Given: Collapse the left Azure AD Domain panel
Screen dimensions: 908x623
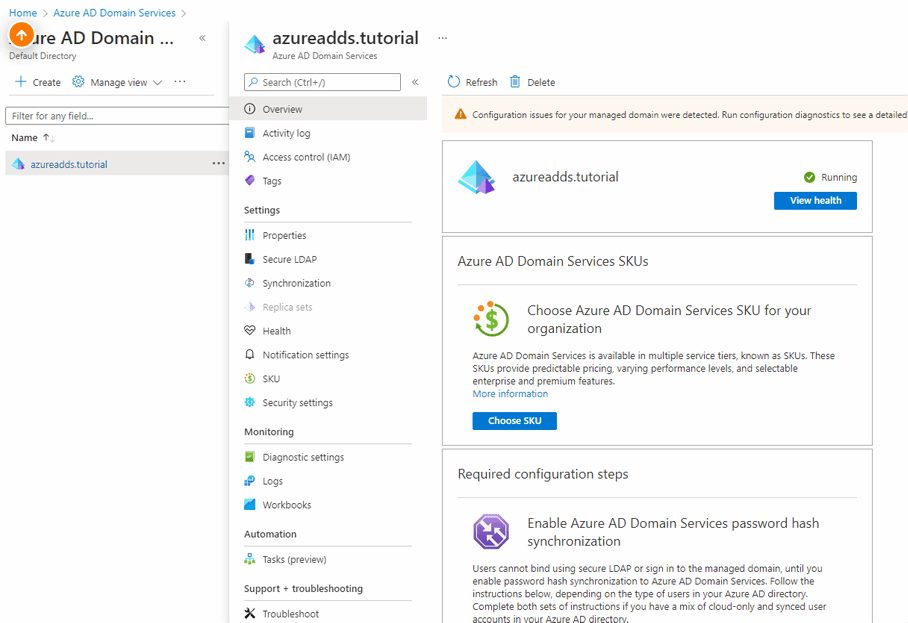Looking at the screenshot, I should coord(202,38).
